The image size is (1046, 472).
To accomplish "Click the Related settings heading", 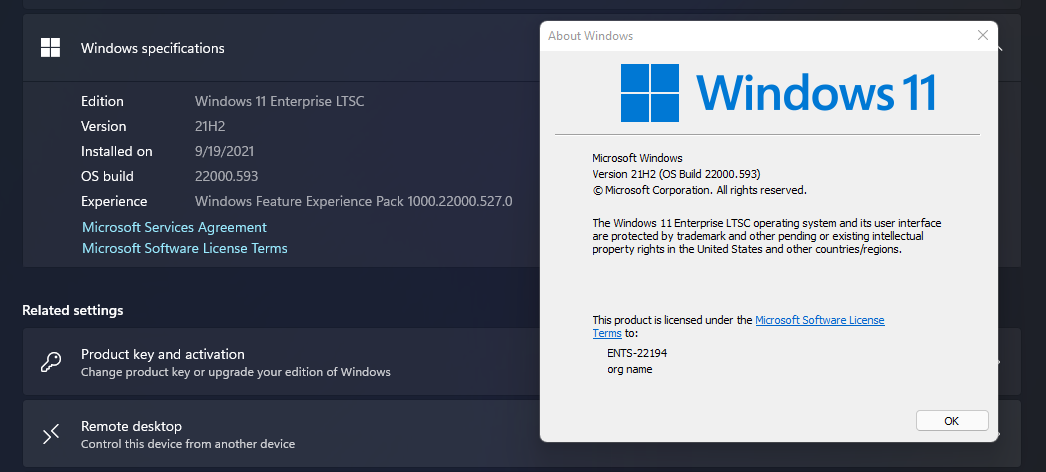I will tap(73, 310).
